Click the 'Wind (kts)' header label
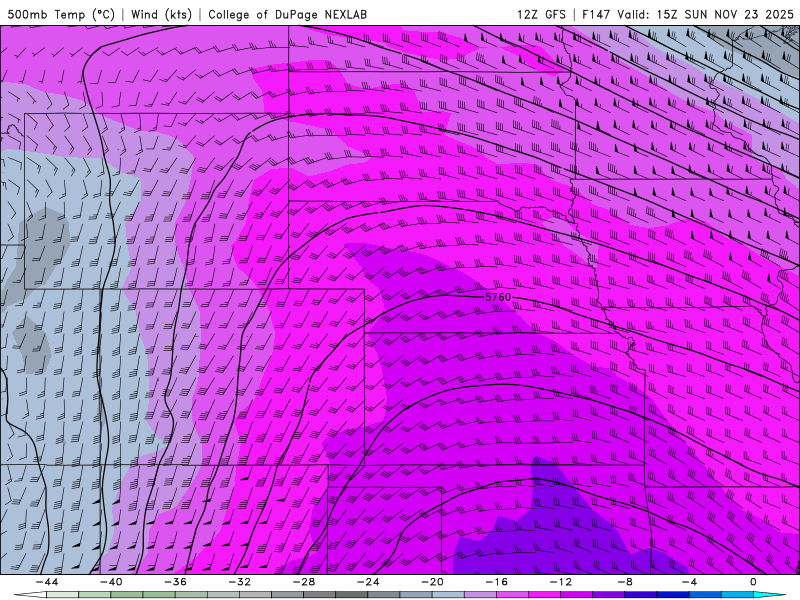This screenshot has width=800, height=600. pyautogui.click(x=161, y=14)
